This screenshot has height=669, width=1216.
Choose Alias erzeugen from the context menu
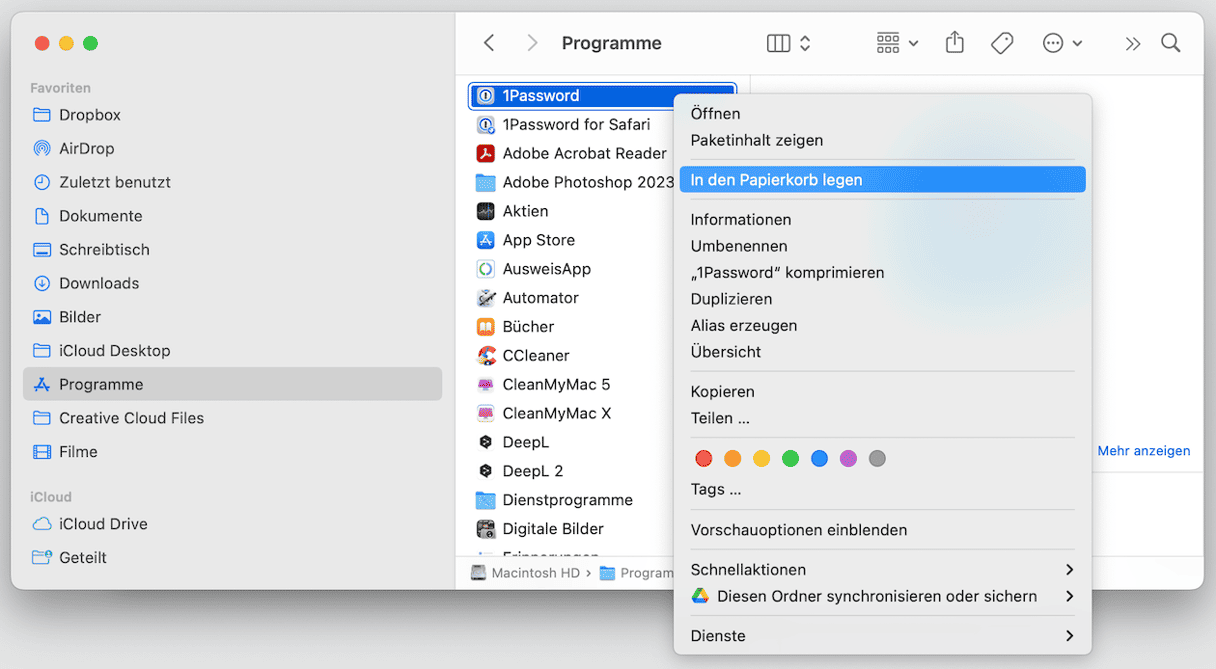tap(882, 326)
